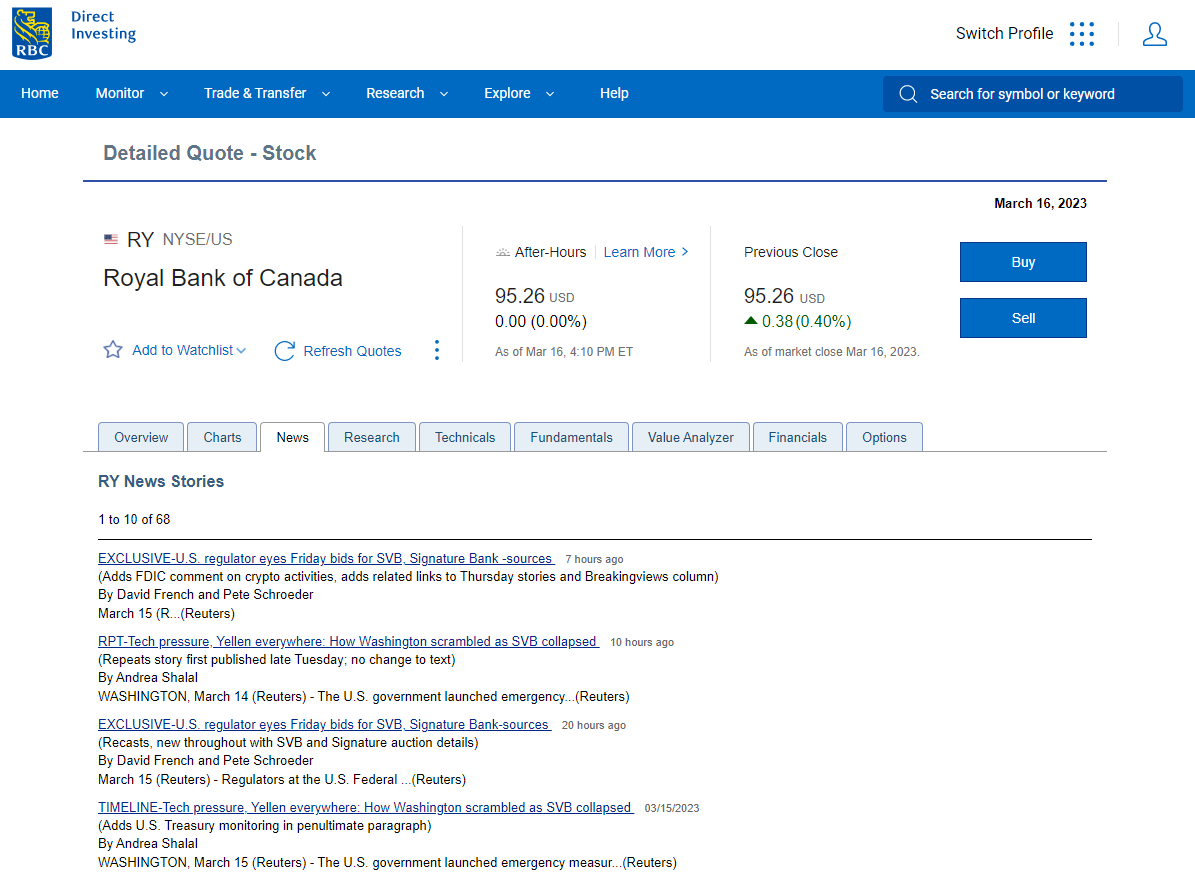Screen dimensions: 1195x878
Task: Open the 7 hours ago SVB story
Action: pos(325,559)
